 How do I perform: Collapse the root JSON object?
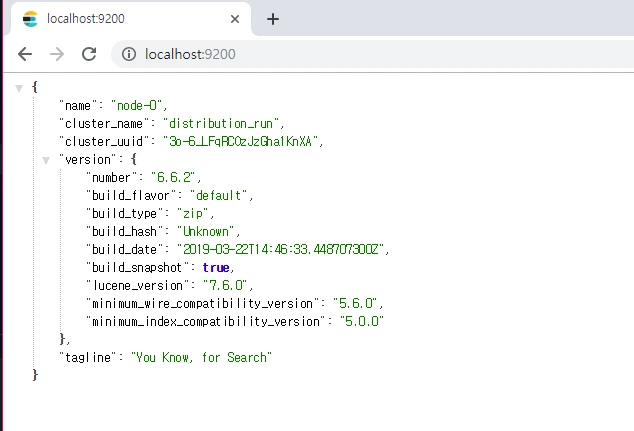tap(19, 88)
